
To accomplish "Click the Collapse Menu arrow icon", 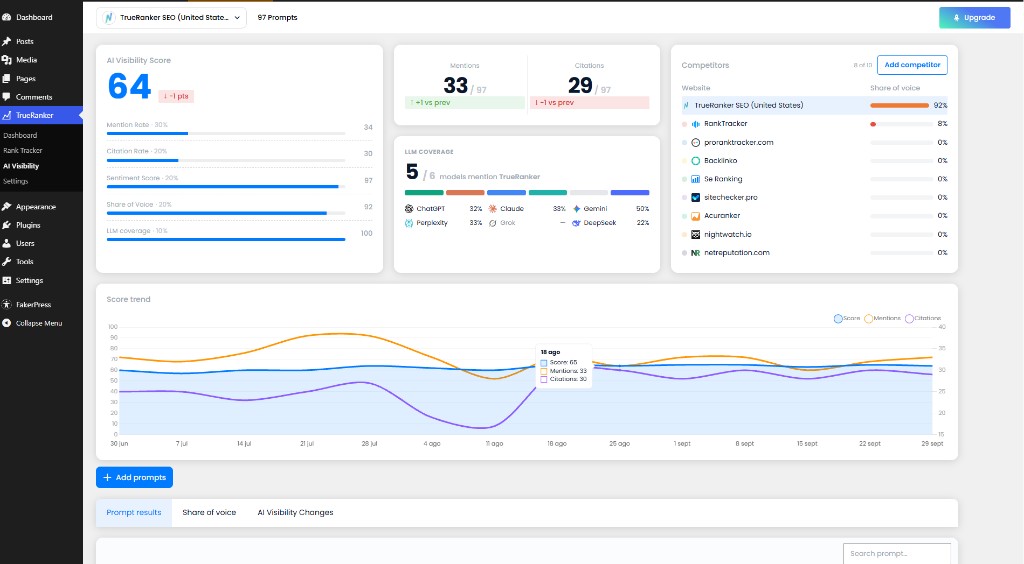I will (x=7, y=323).
